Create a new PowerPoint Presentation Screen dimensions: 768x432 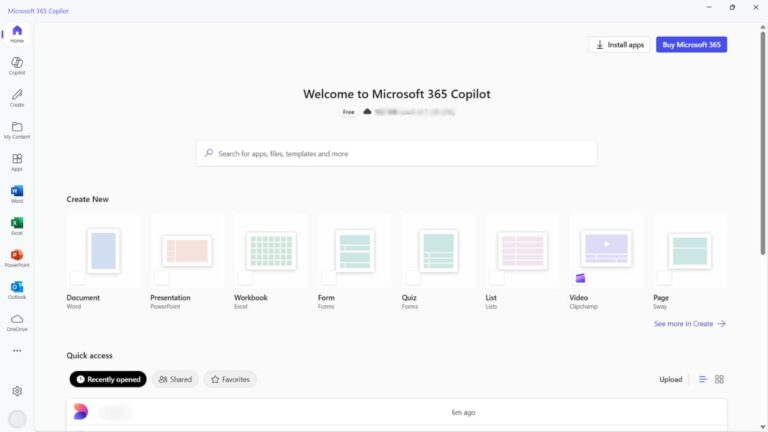coord(187,262)
